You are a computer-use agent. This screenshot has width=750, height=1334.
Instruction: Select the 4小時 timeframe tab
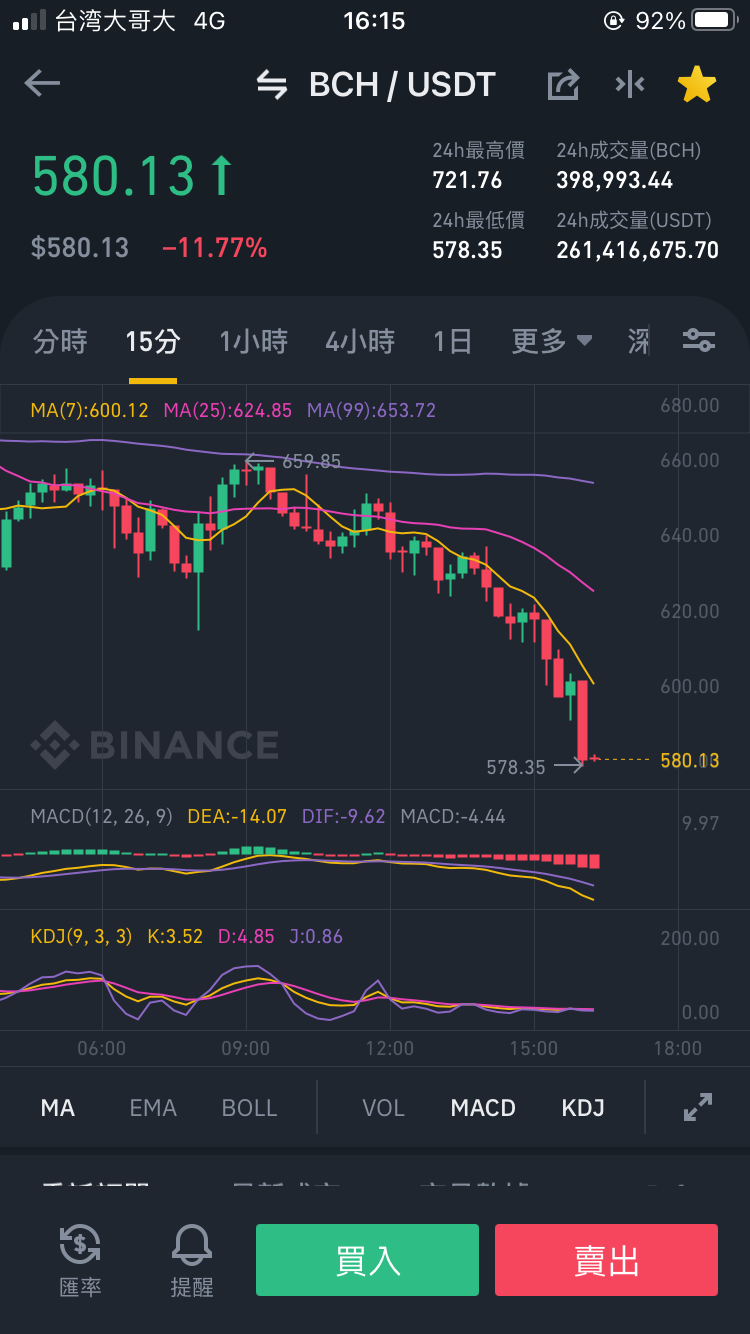360,342
